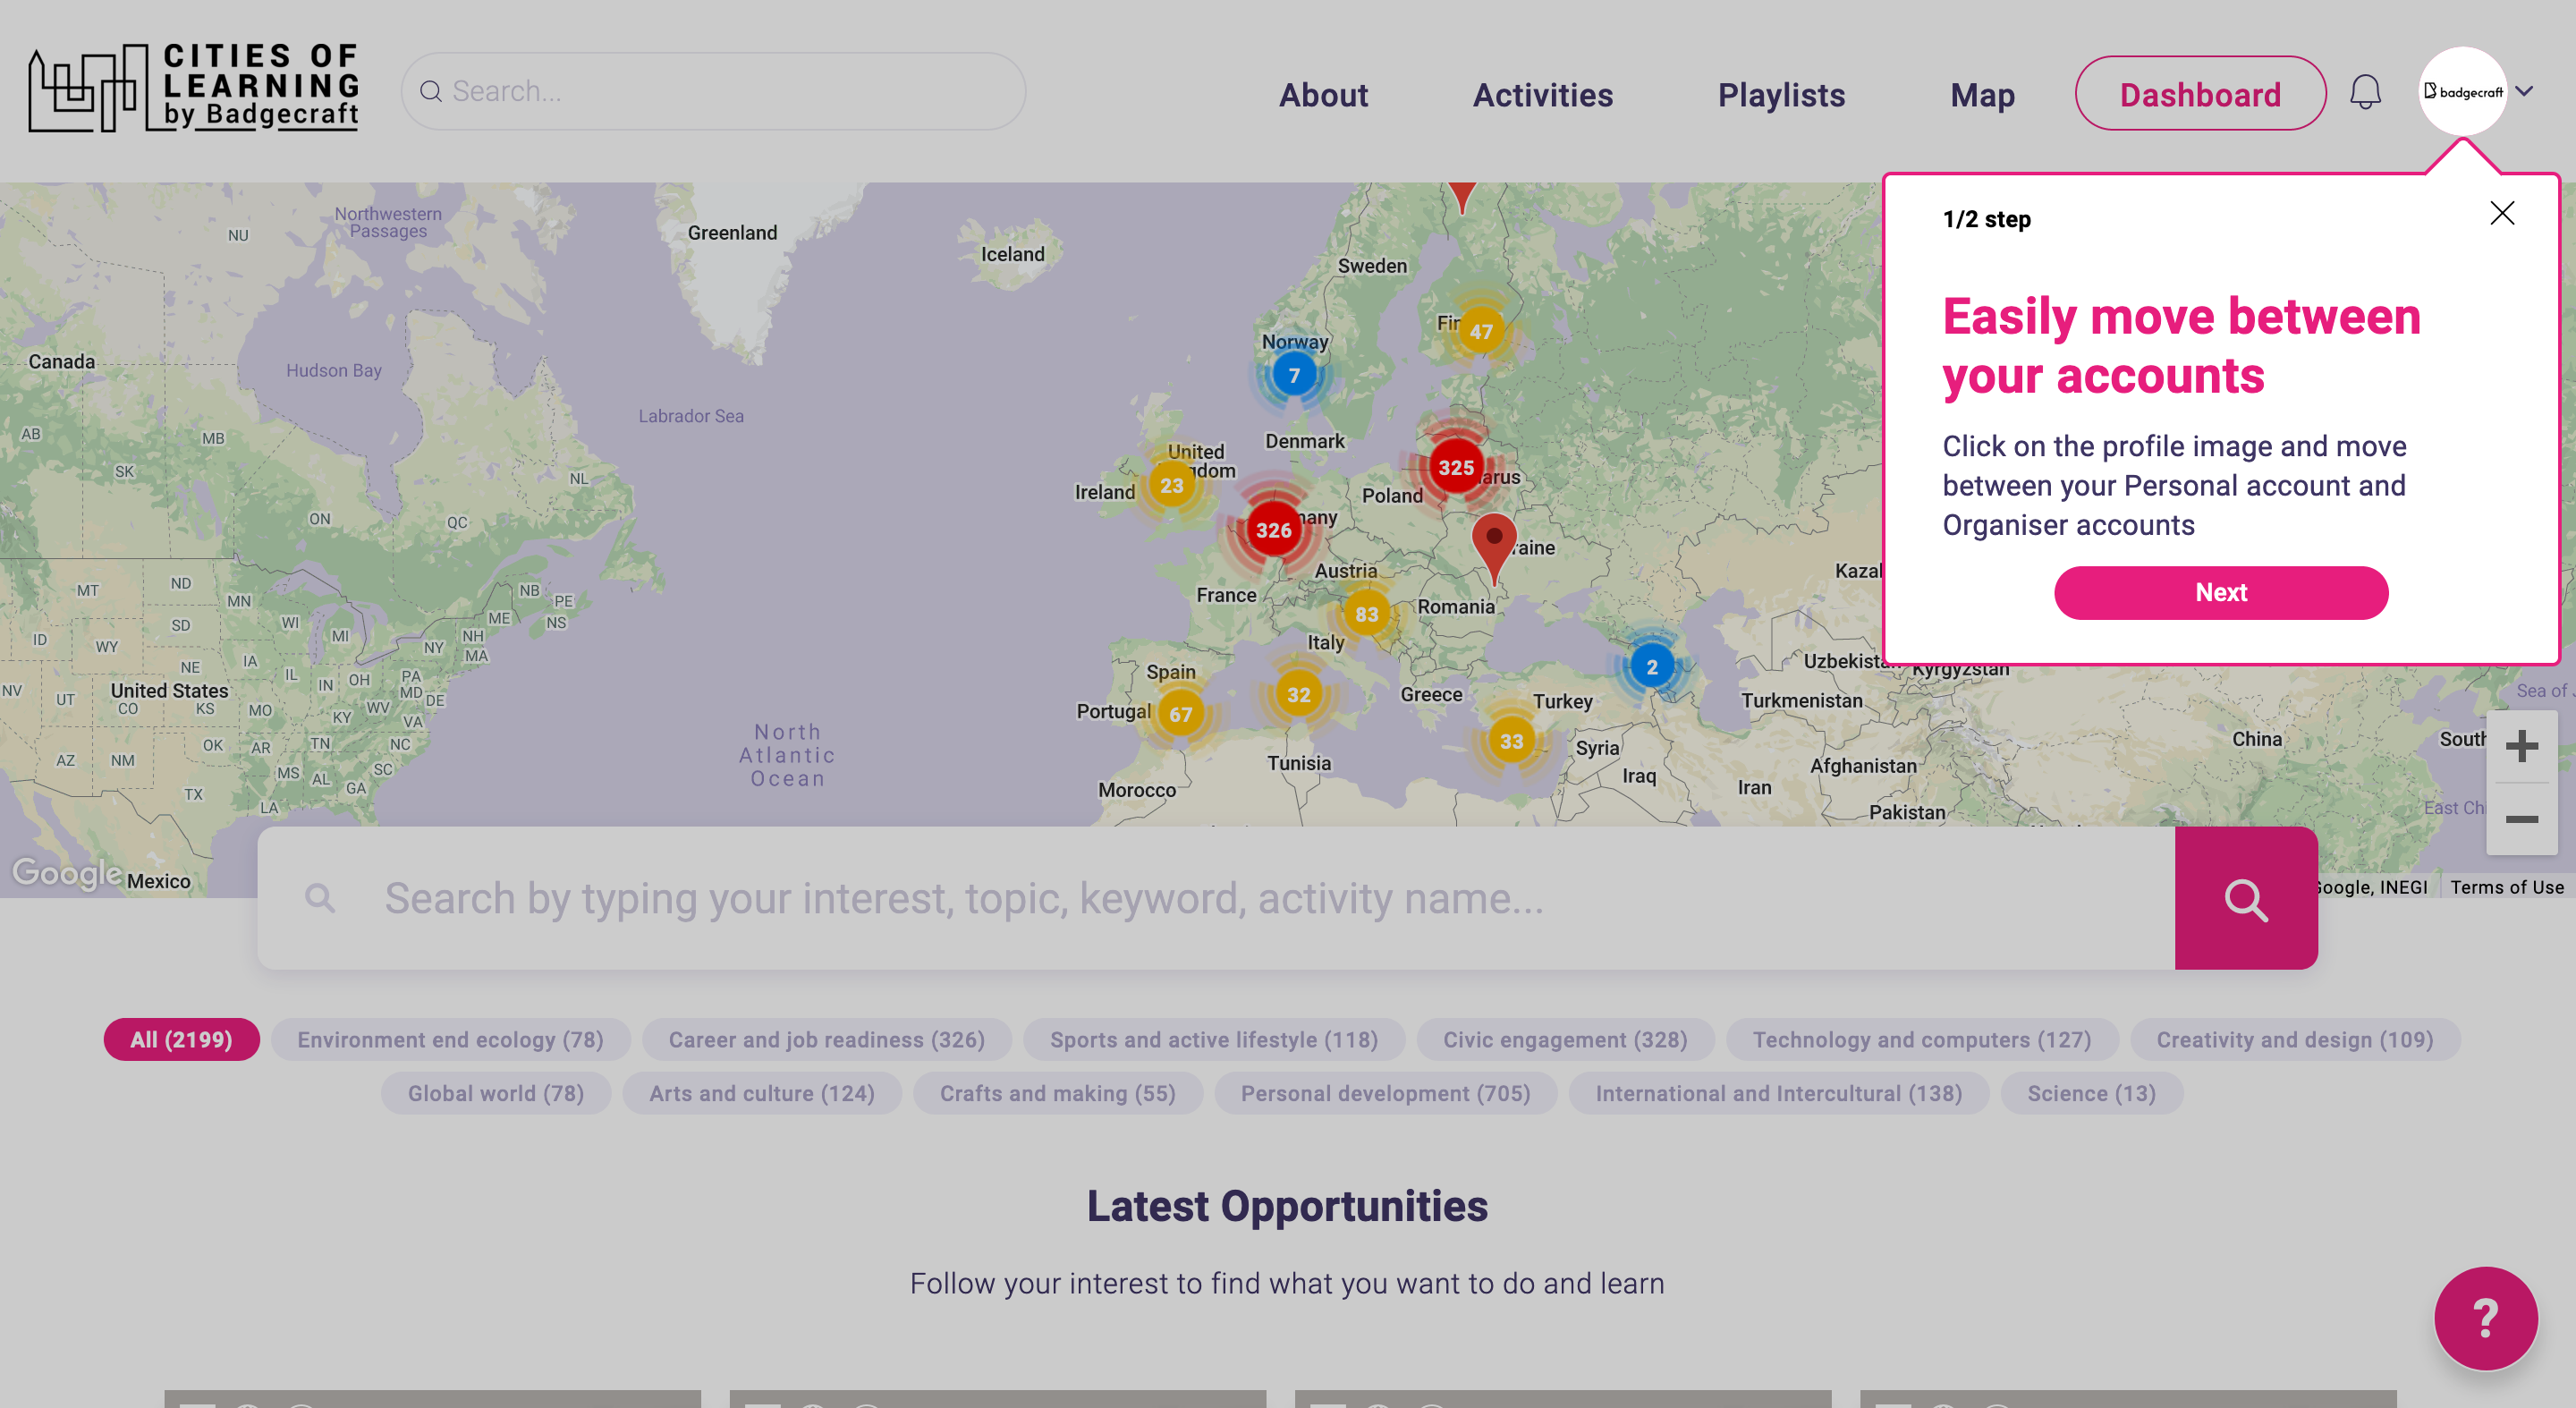The width and height of the screenshot is (2576, 1408).
Task: Open the badgecraft profile image menu
Action: pos(2462,91)
